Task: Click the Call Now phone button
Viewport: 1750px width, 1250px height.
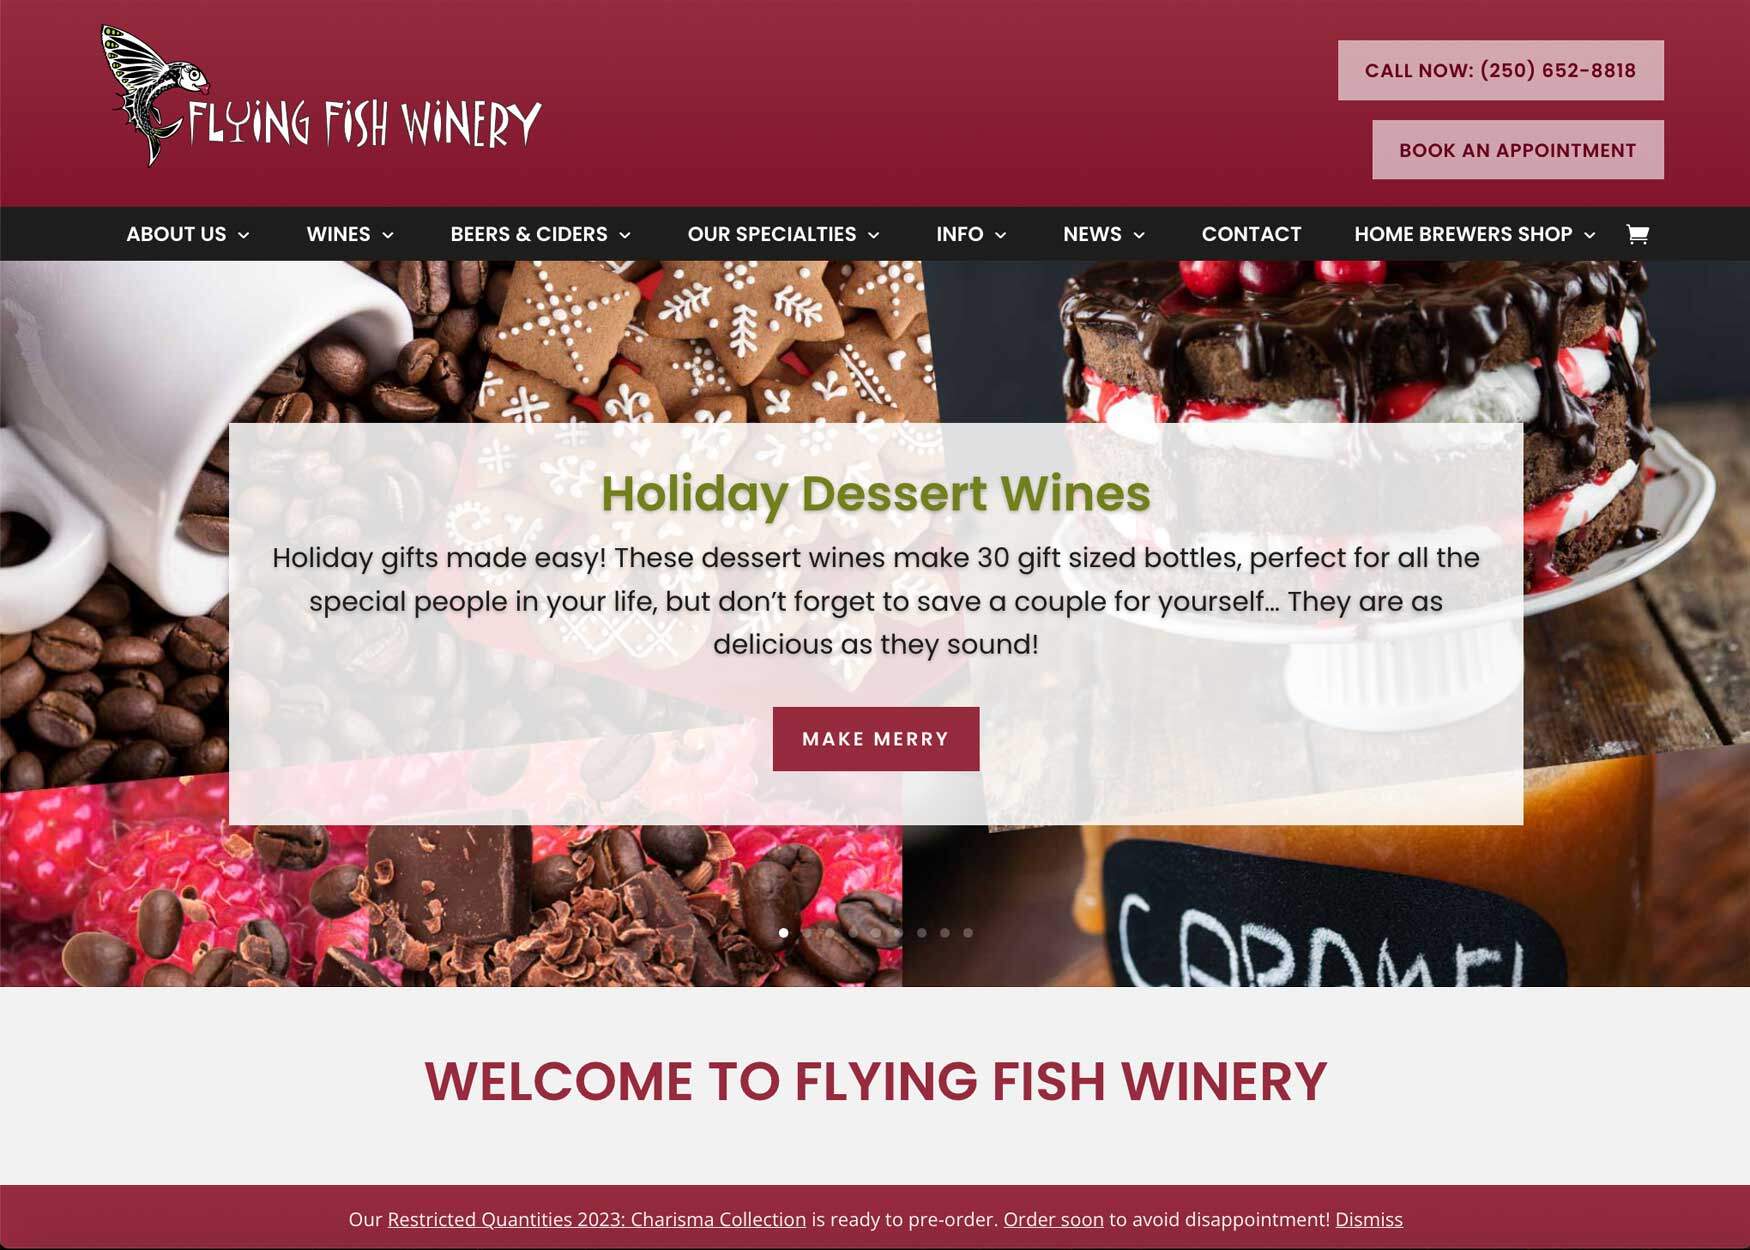Action: (x=1500, y=70)
